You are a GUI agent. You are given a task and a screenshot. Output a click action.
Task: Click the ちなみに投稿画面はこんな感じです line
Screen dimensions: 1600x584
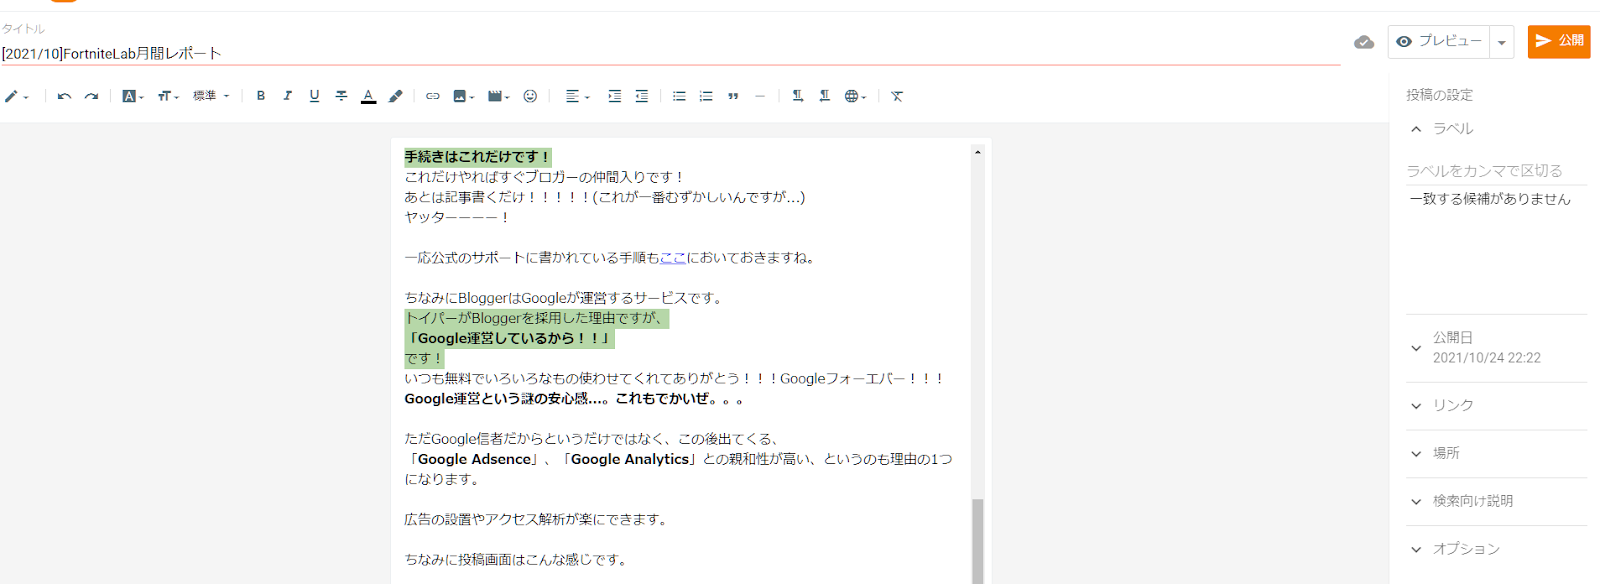point(517,560)
